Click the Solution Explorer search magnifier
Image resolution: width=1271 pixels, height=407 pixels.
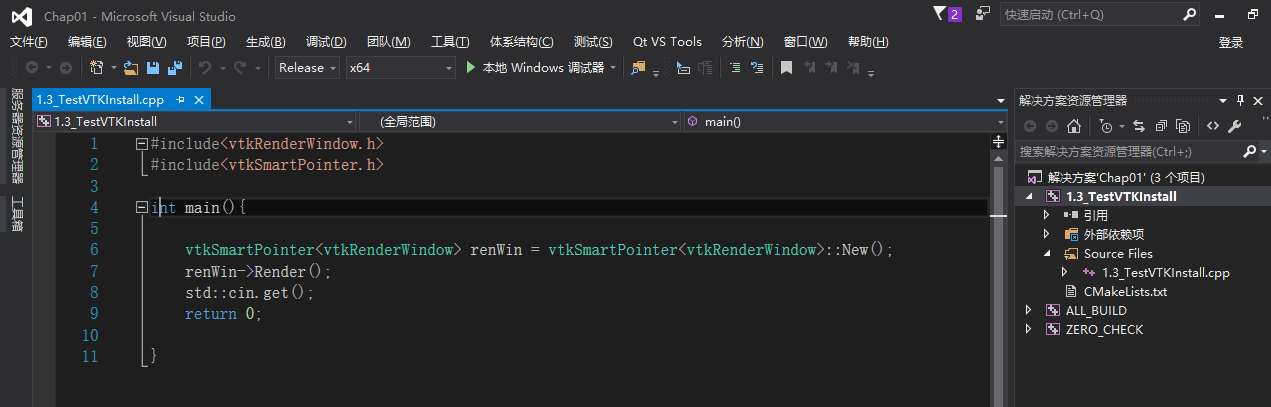pos(1249,151)
